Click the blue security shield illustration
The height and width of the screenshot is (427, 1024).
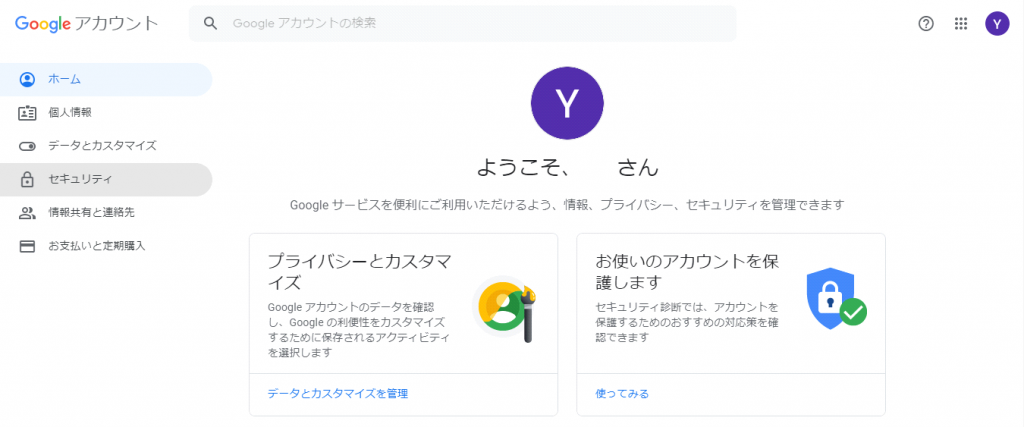click(836, 298)
